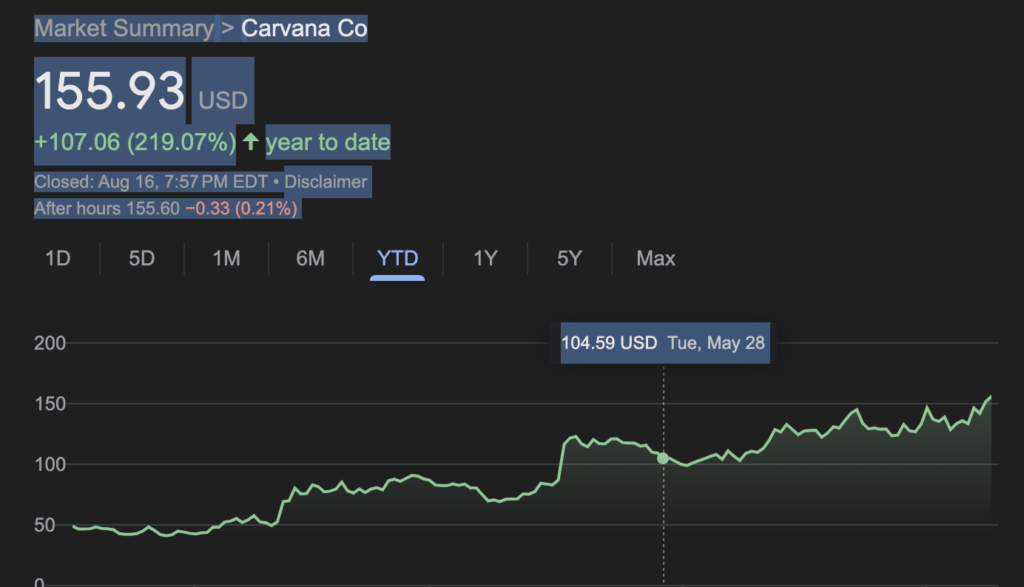Click the 104.59 USD tooltip value
This screenshot has width=1024, height=587.
click(x=609, y=343)
